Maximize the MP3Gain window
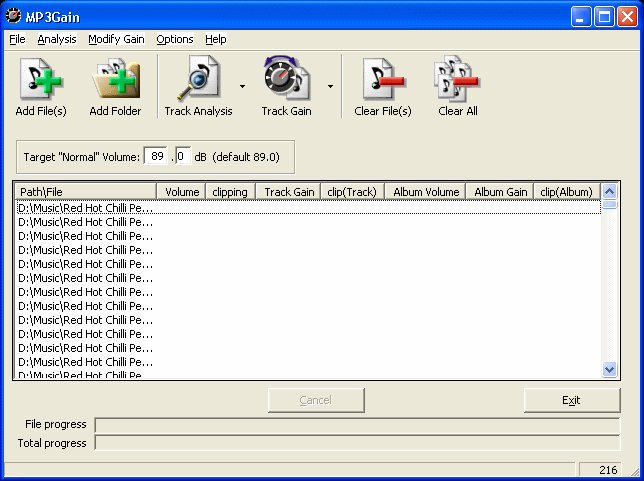The width and height of the screenshot is (644, 481). click(x=604, y=17)
